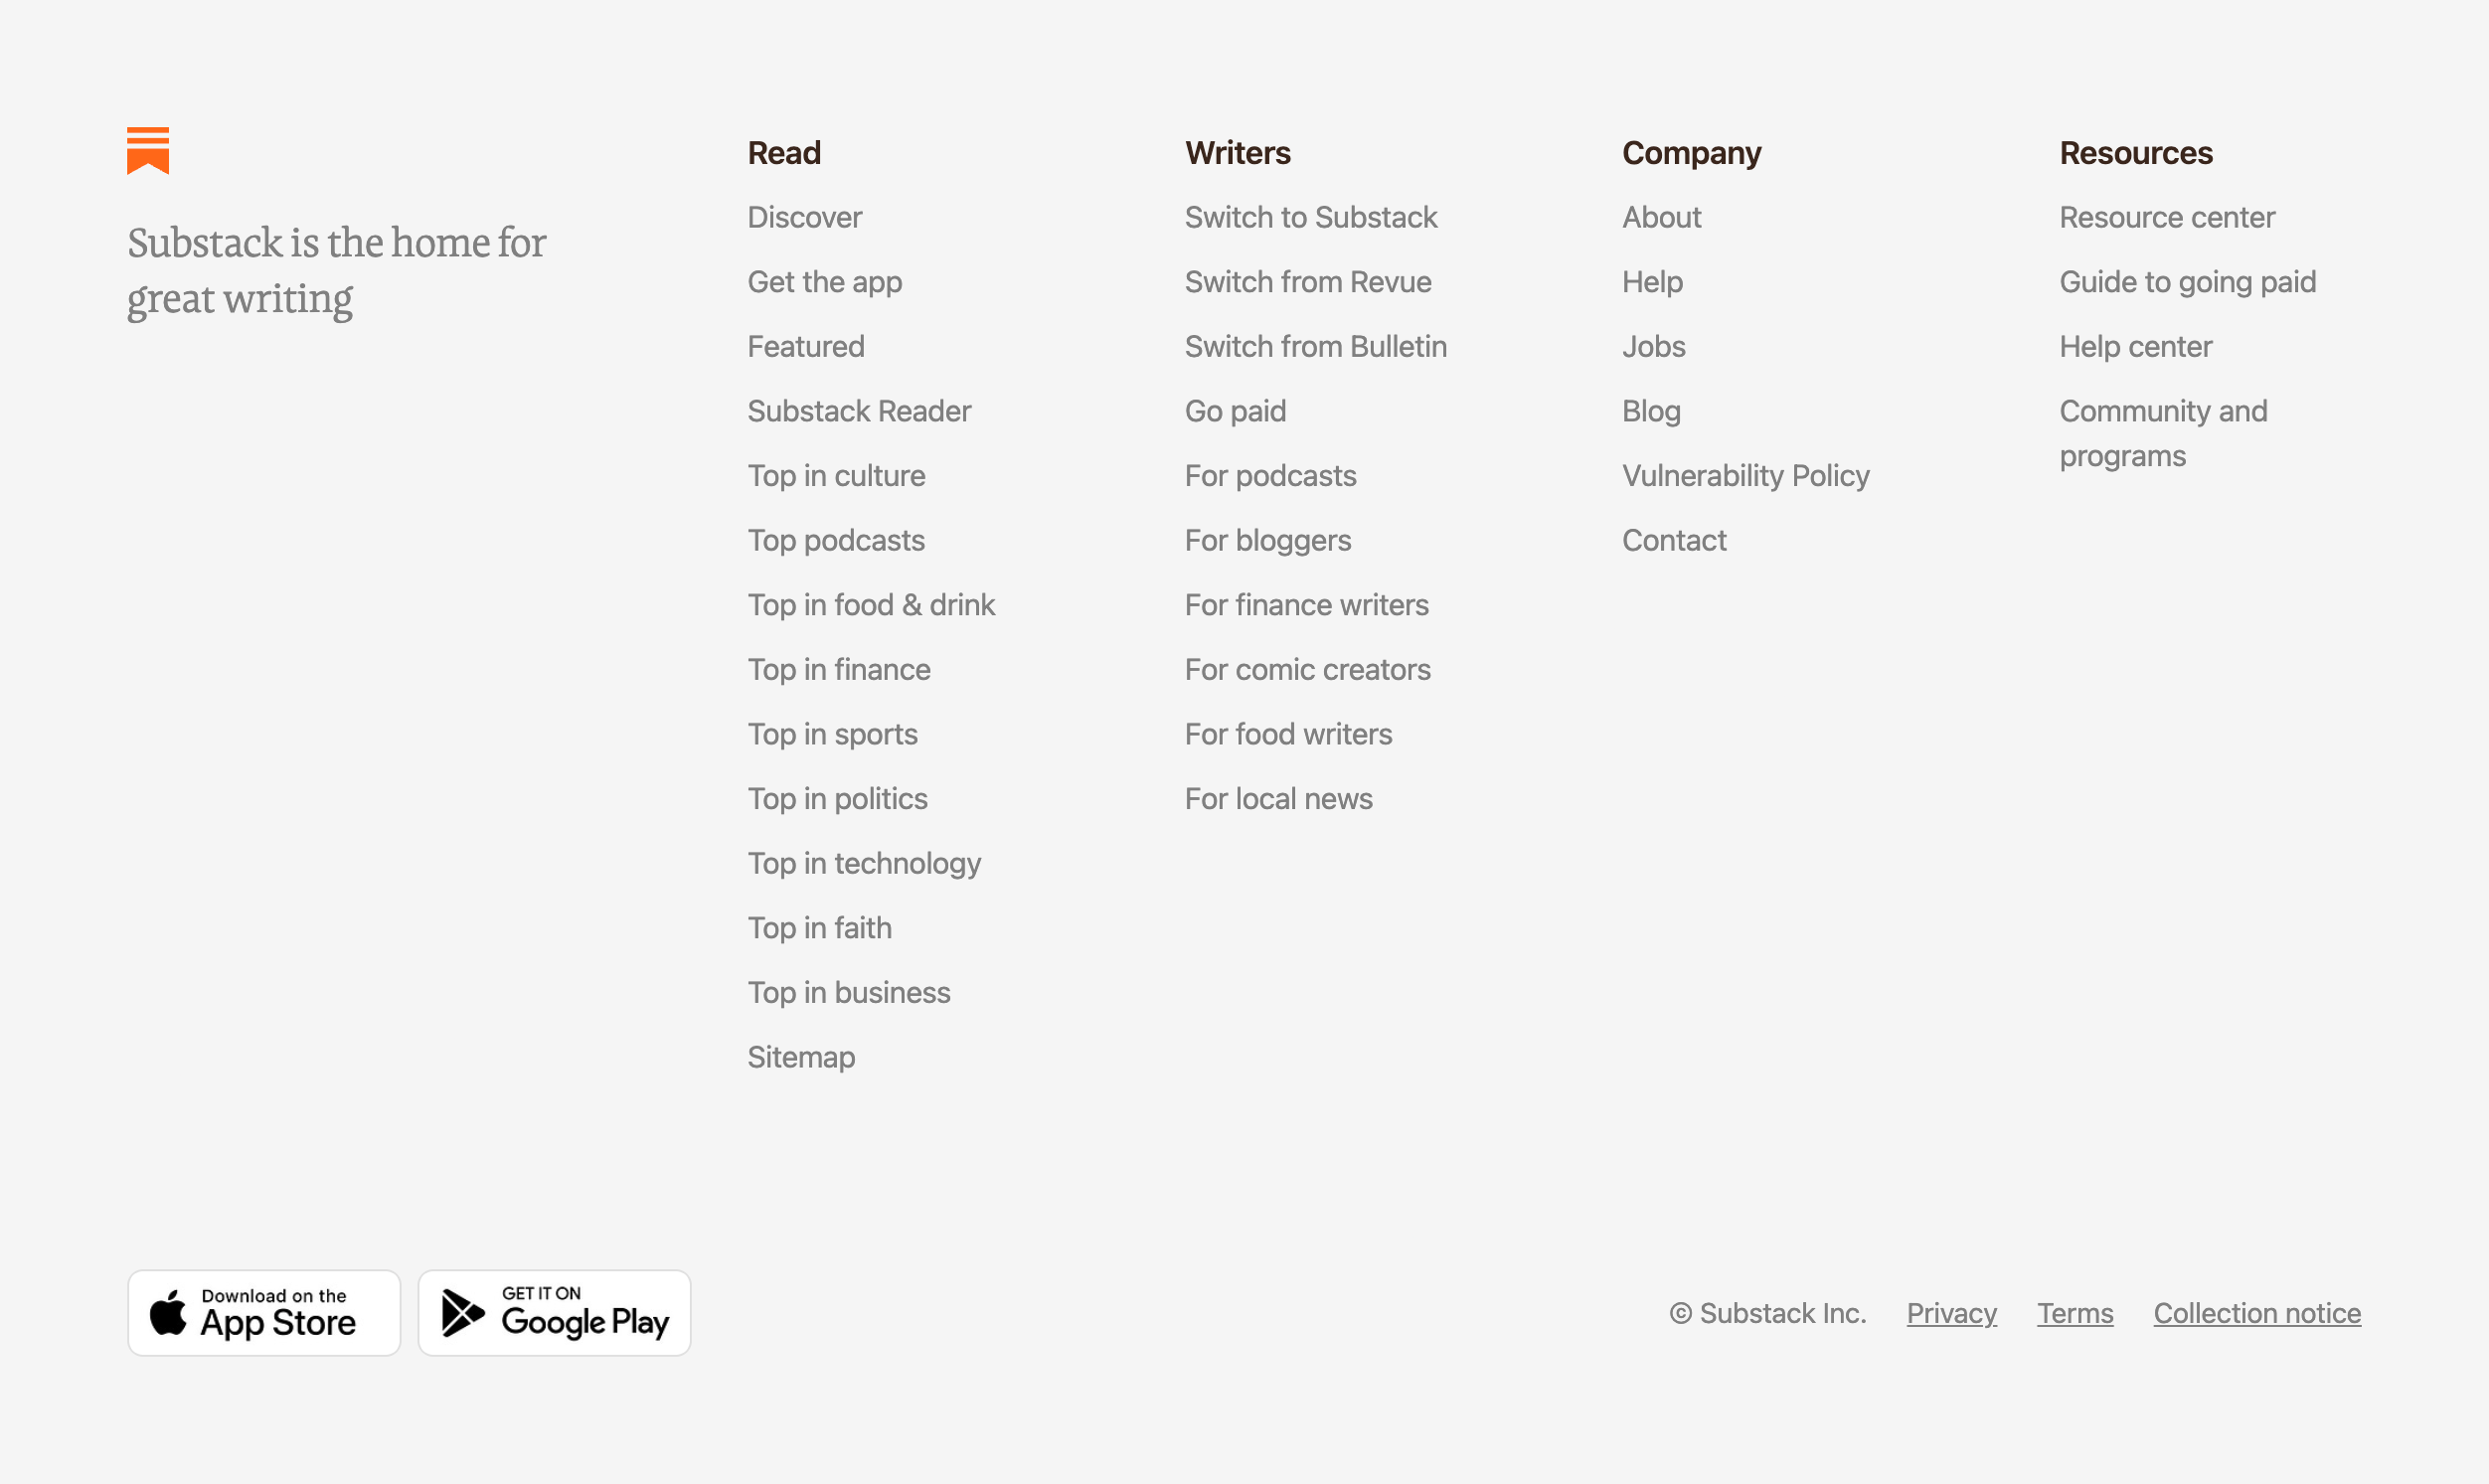
Task: Open the Terms link
Action: click(x=2074, y=1312)
